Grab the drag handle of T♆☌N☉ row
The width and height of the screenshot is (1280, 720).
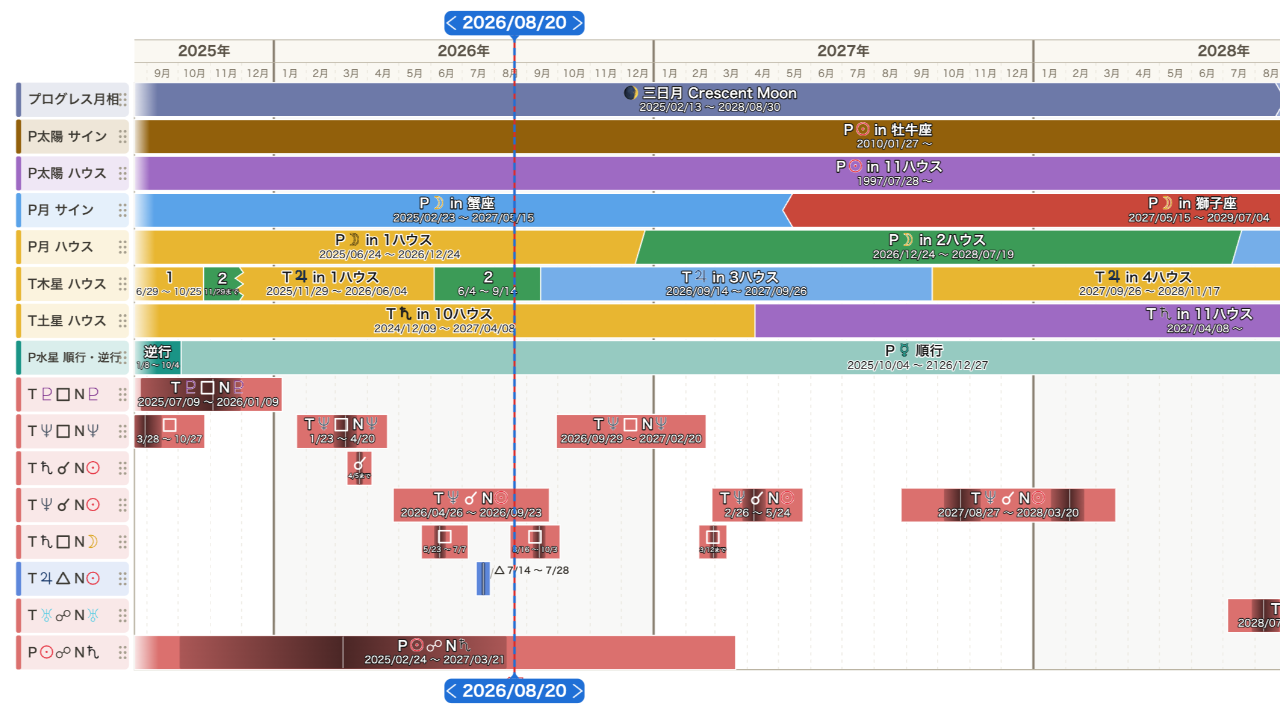(x=123, y=505)
